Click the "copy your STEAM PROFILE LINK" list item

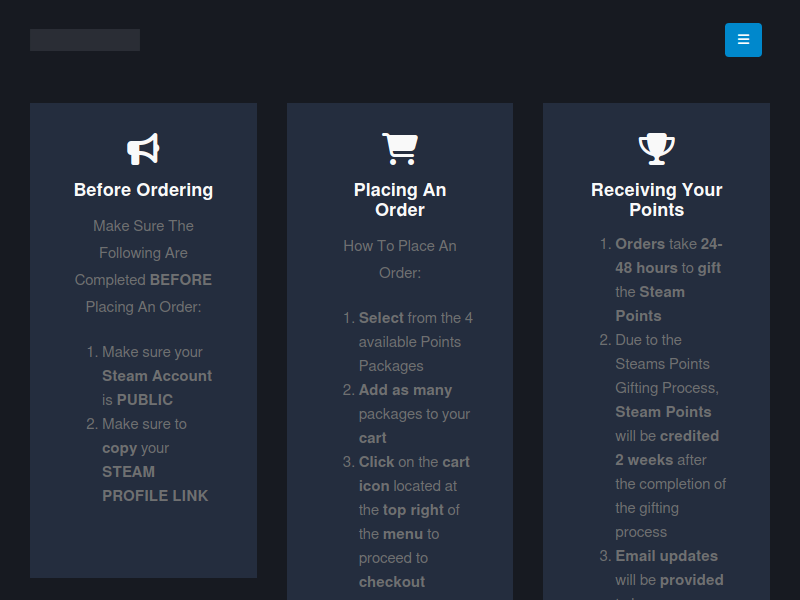tap(155, 460)
